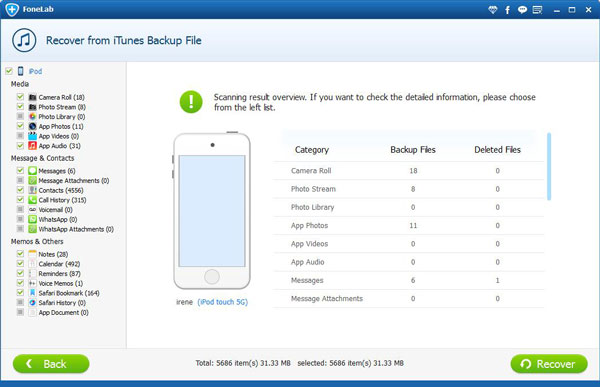Viewport: 600px width, 387px height.
Task: Toggle the Calendar checkbox
Action: coord(20,263)
